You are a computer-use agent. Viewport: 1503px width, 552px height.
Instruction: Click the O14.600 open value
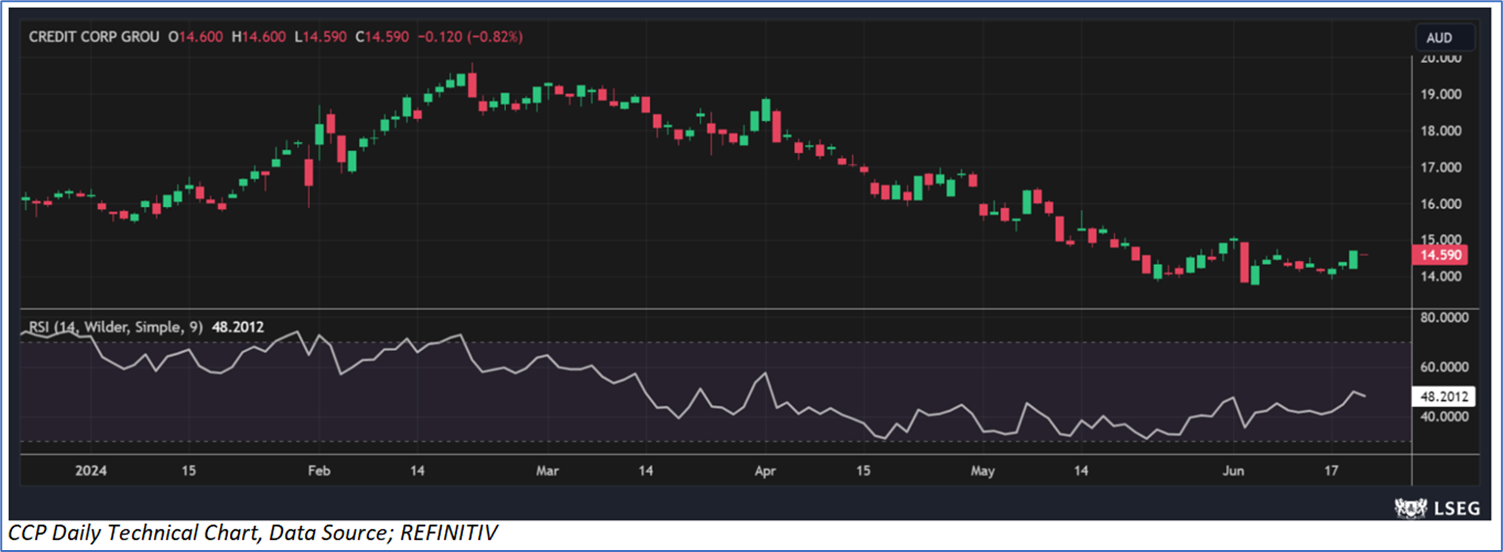click(x=197, y=36)
